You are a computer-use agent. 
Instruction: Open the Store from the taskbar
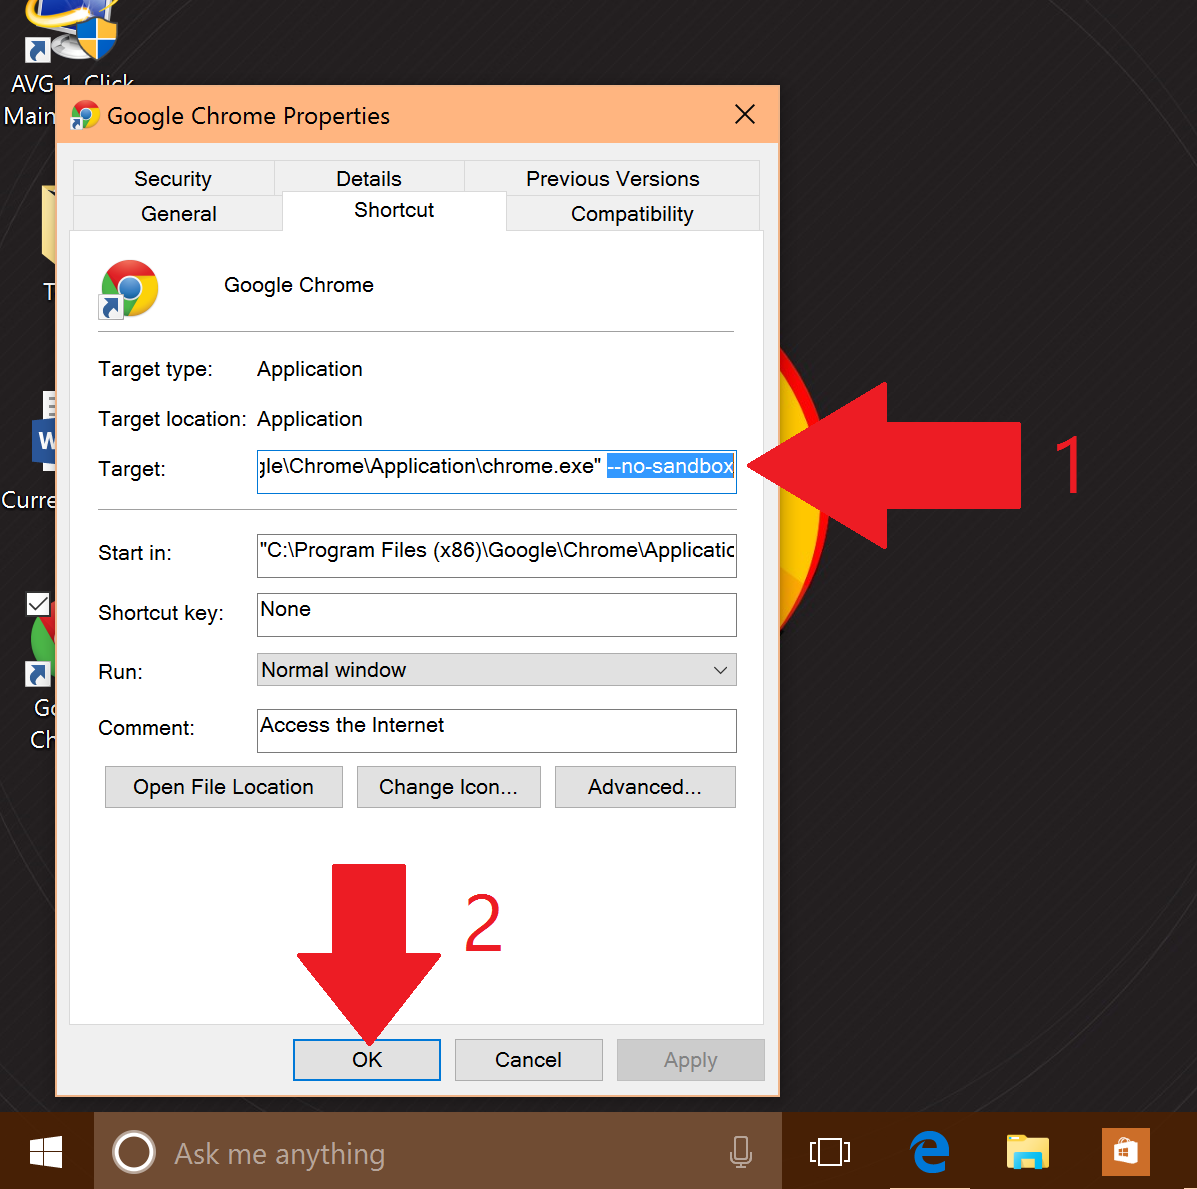point(1125,1152)
